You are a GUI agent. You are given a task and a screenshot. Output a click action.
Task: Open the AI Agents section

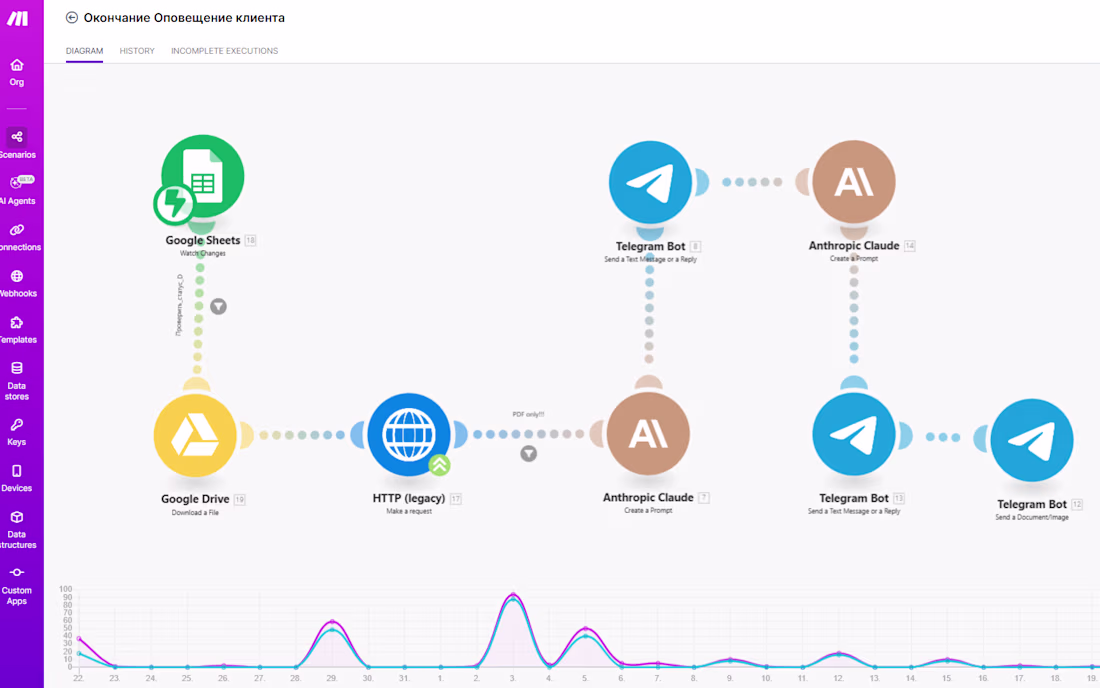tap(17, 190)
